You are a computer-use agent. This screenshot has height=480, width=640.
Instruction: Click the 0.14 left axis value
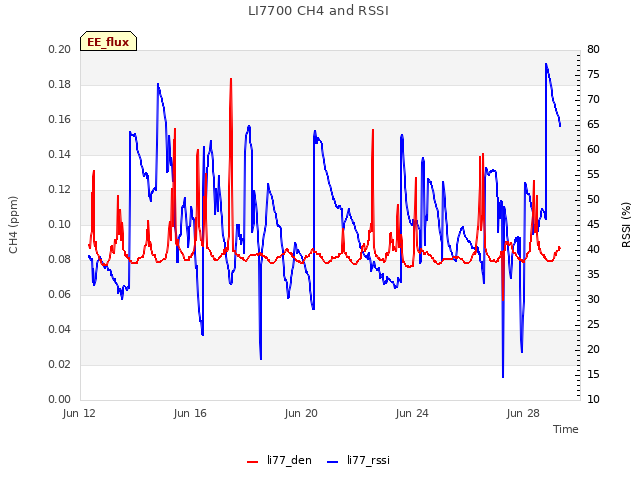pyautogui.click(x=60, y=154)
